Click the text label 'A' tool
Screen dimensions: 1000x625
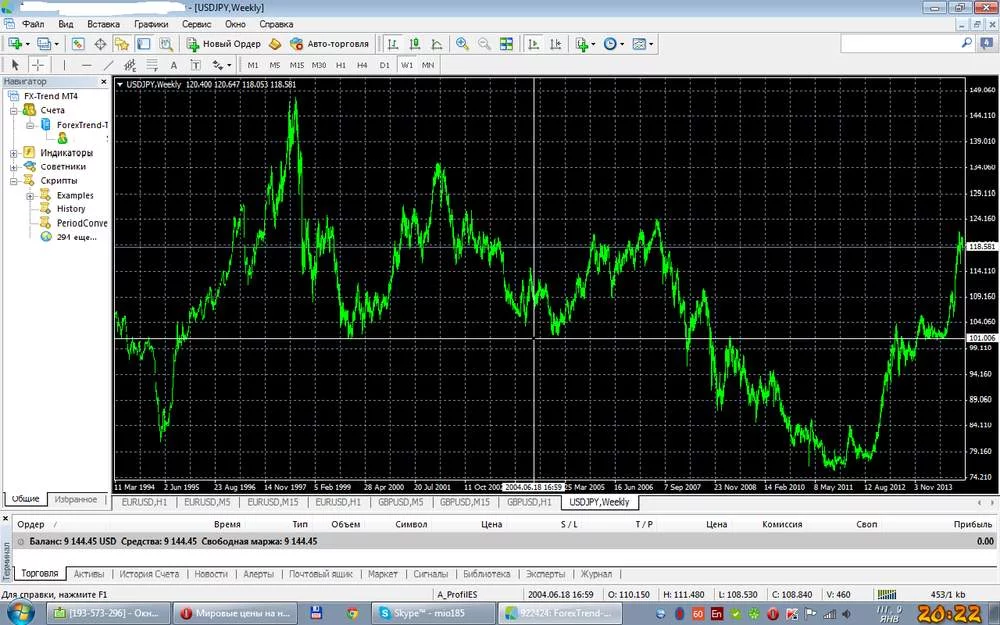173,65
